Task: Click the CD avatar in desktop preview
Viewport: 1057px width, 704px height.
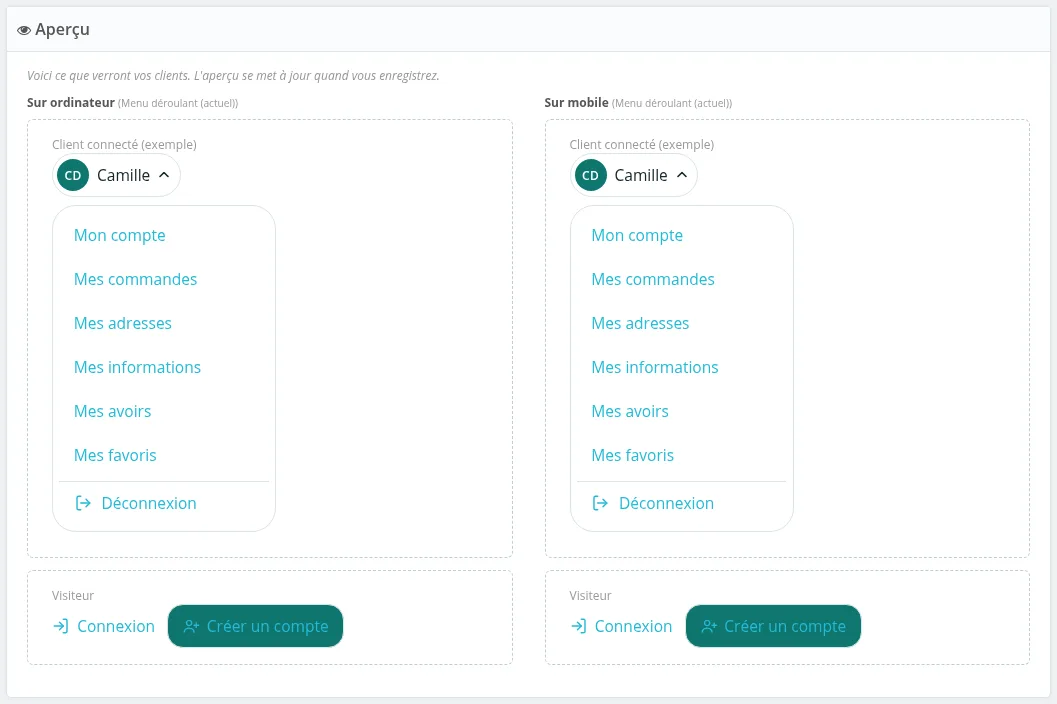Action: (73, 175)
